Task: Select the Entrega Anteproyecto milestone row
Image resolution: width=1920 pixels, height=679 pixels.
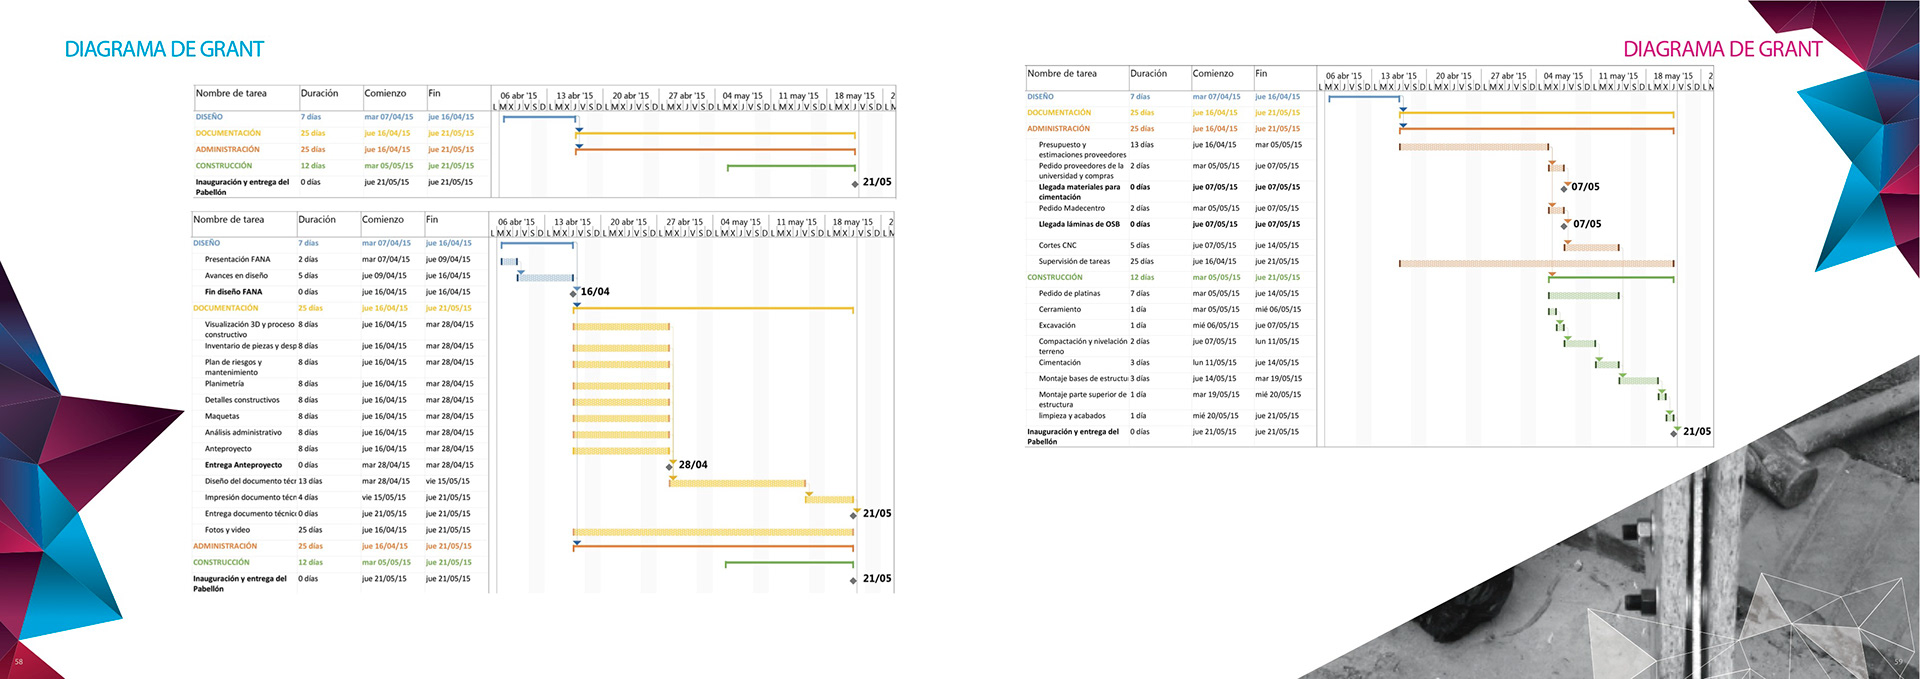Action: click(340, 465)
